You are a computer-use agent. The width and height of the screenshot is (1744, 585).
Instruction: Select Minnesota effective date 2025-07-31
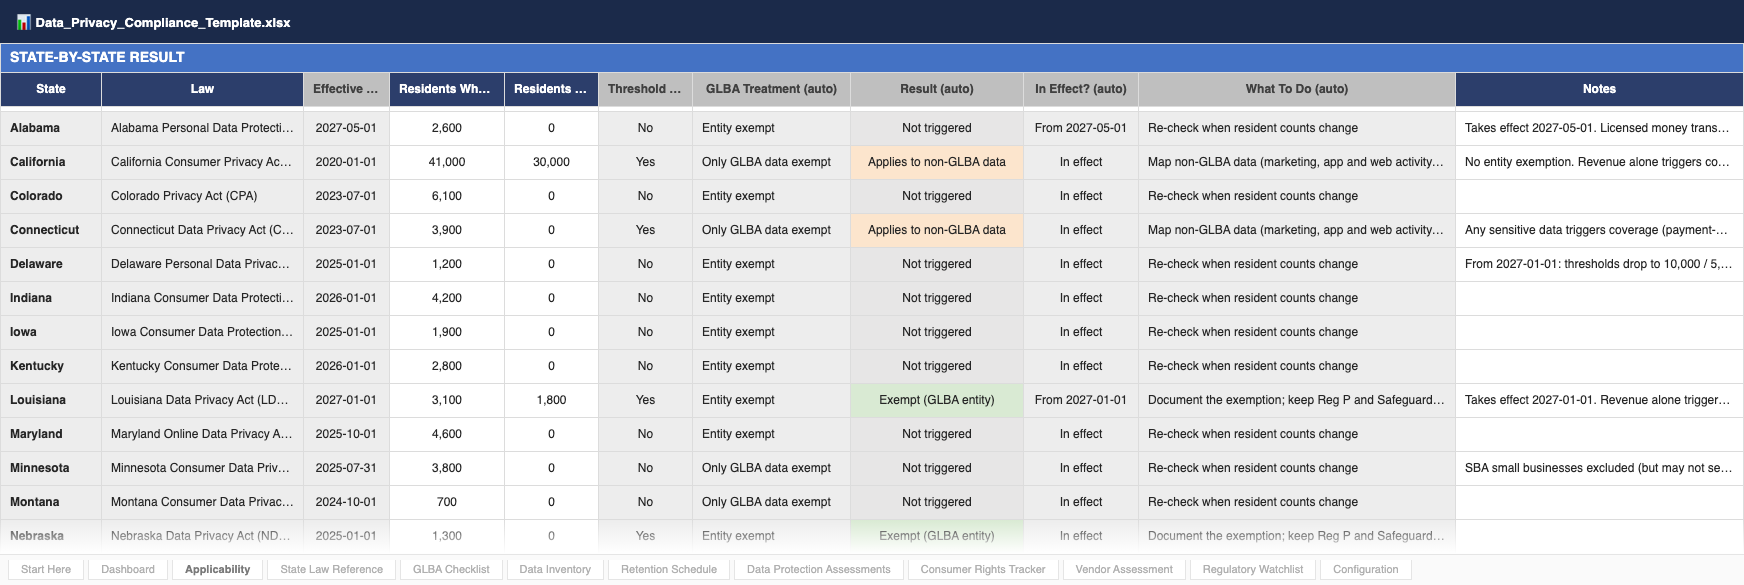click(x=346, y=468)
